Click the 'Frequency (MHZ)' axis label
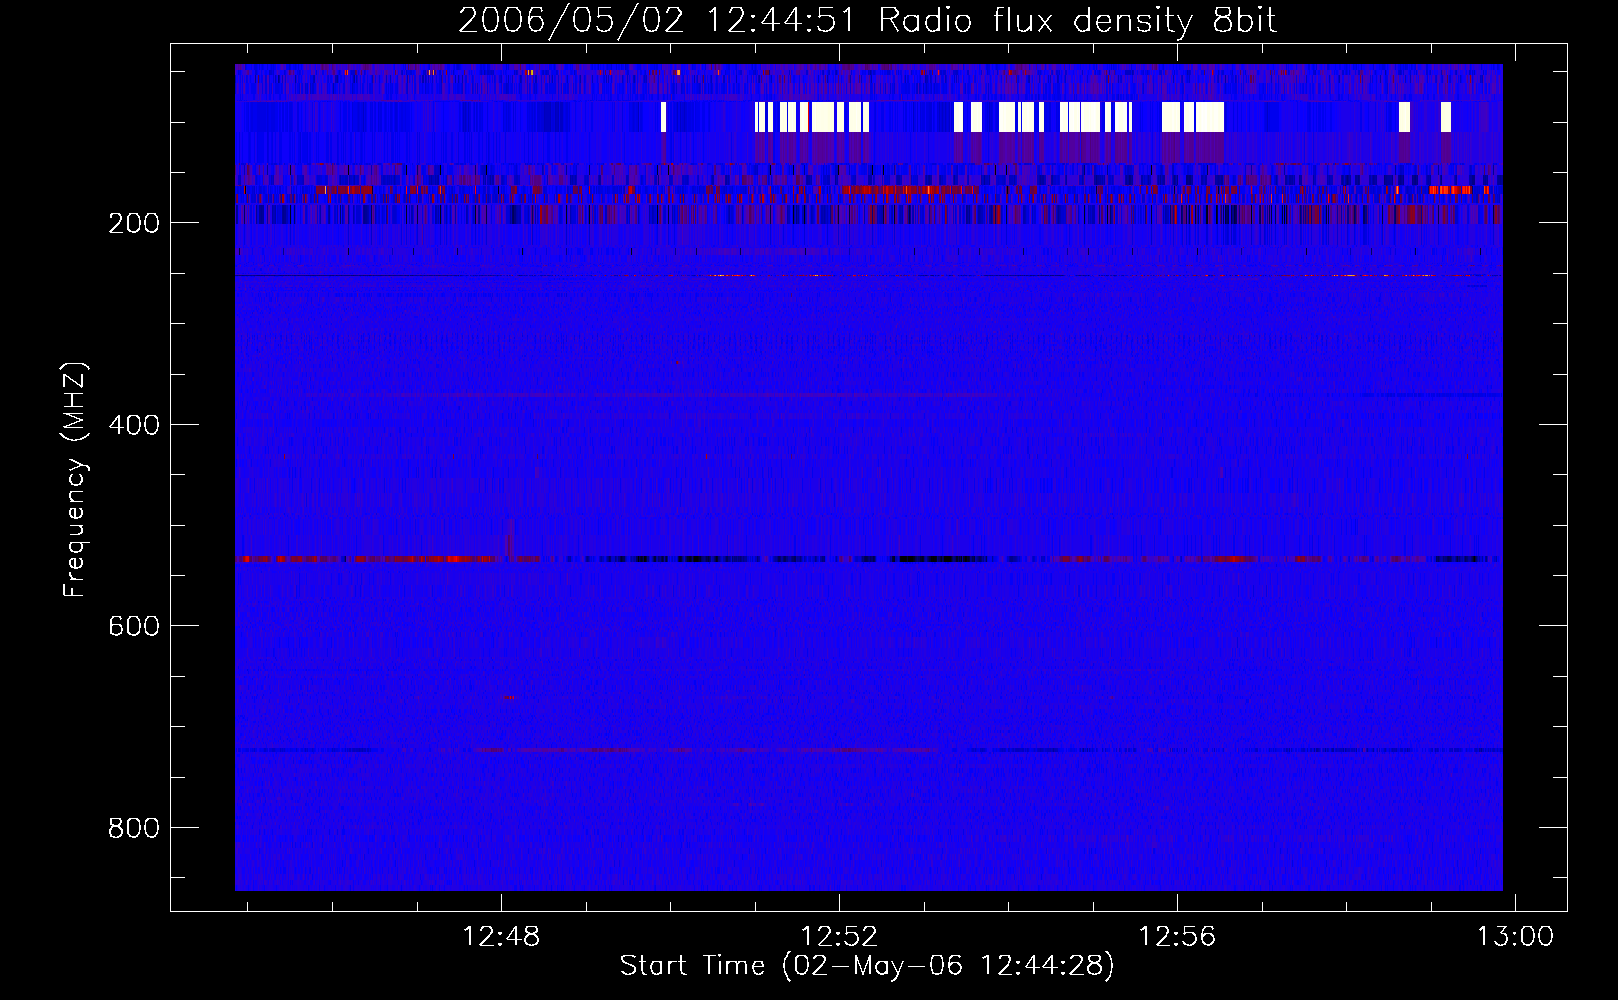The height and width of the screenshot is (1000, 1618). pos(75,480)
